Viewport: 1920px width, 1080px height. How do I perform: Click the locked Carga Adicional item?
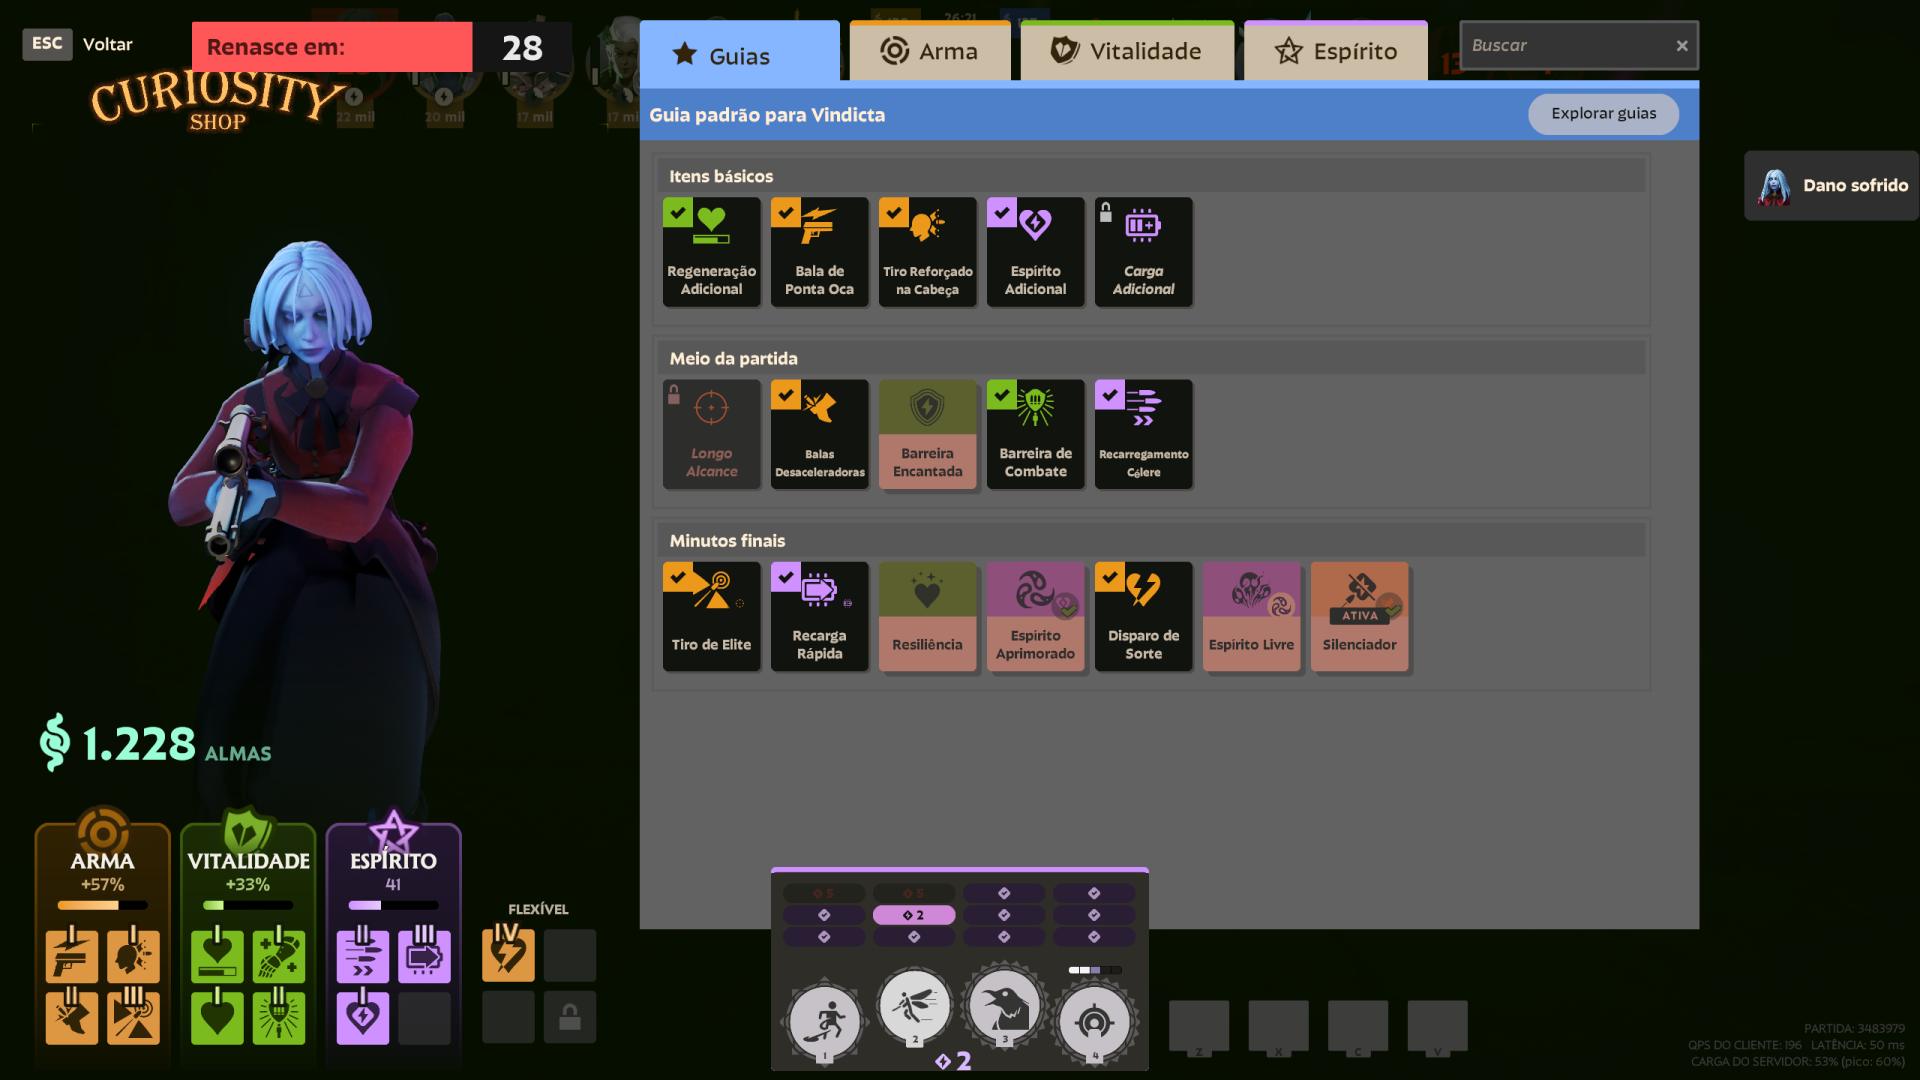[x=1143, y=252]
